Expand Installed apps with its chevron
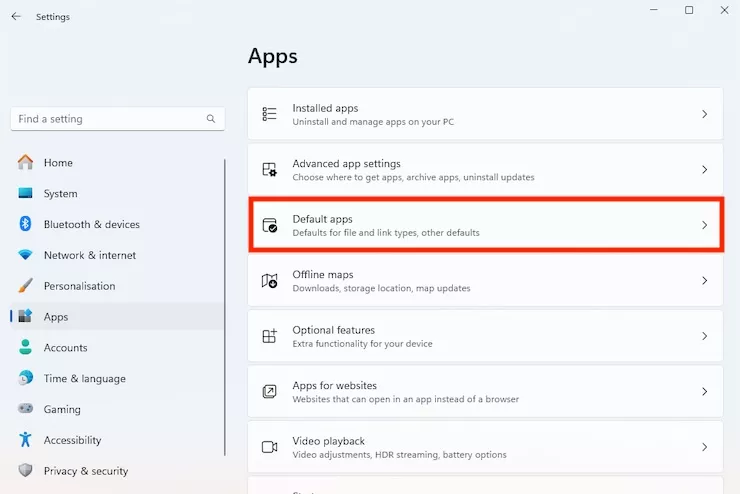Screen dimensions: 740x494 [x=704, y=115]
